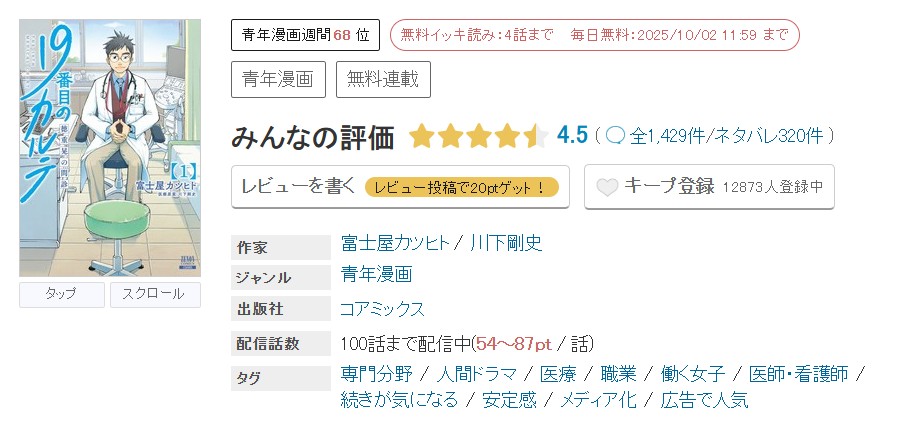Image resolution: width=915 pixels, height=431 pixels.
Task: Click the 医師・看護師 tag link
Action: click(798, 374)
